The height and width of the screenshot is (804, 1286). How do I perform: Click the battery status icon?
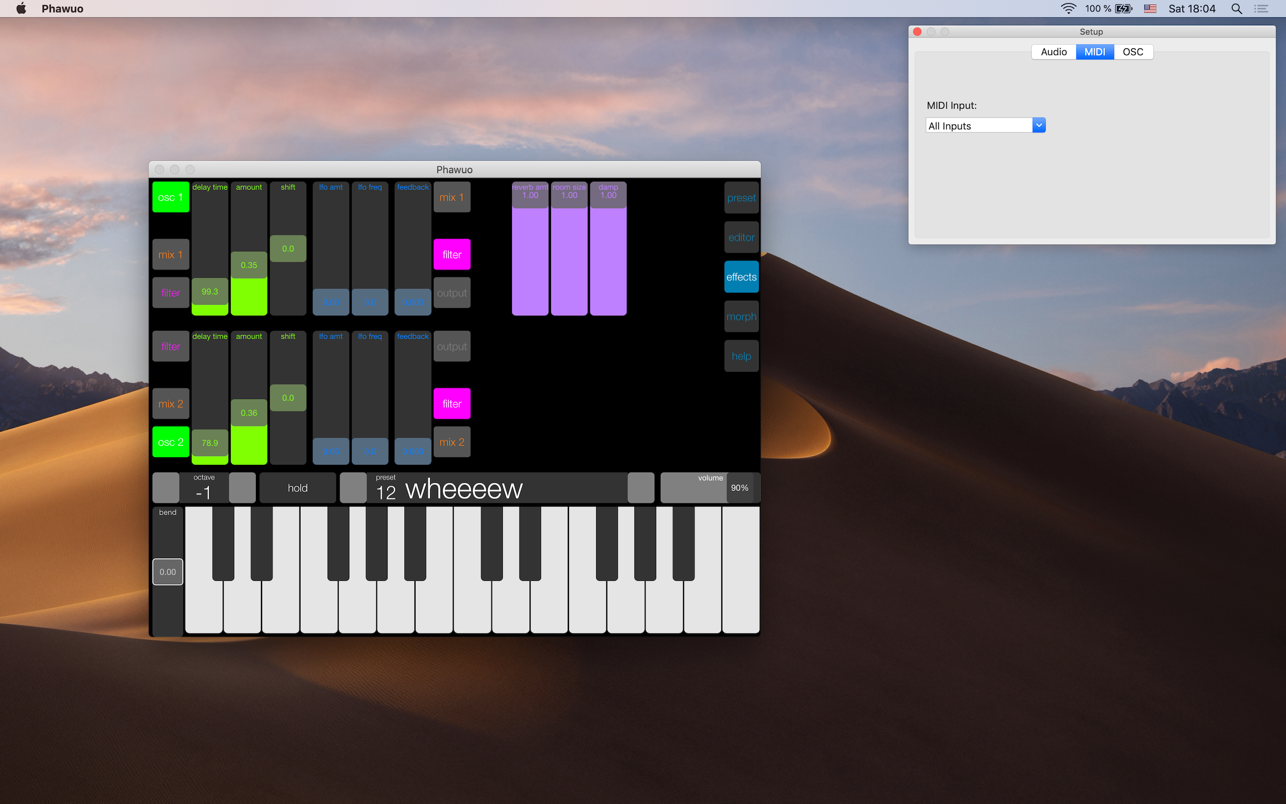1124,9
